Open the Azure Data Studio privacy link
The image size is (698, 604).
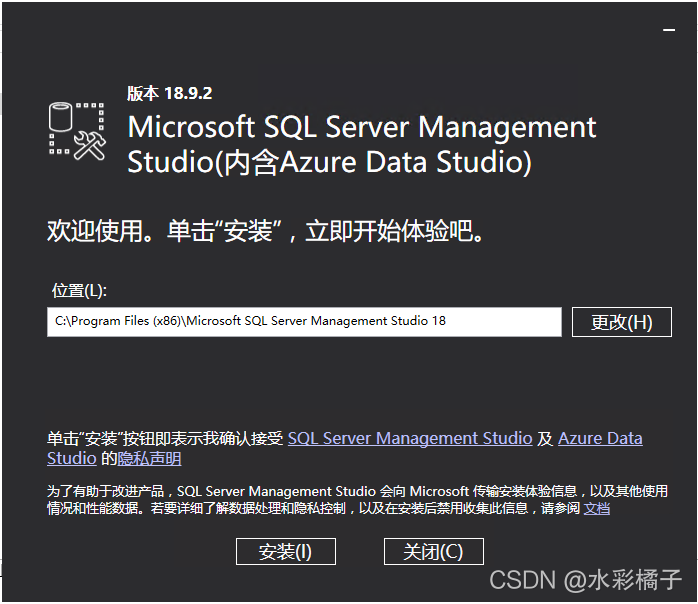tap(600, 438)
